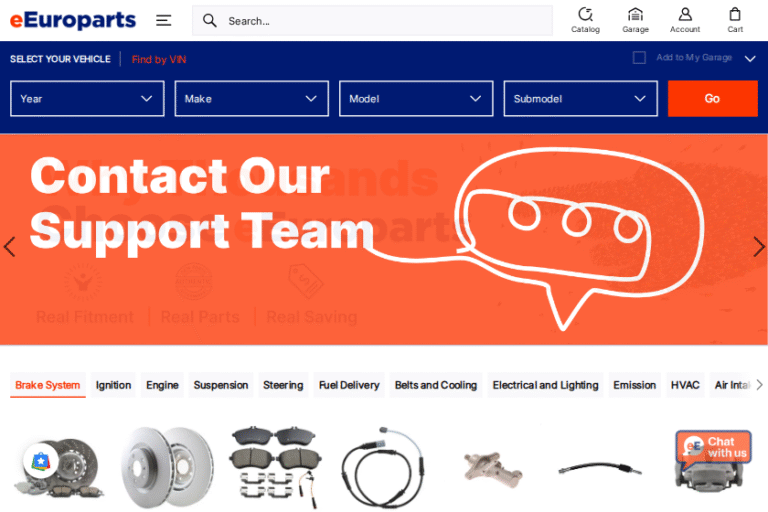Enable Add to My Garage checkbox
768x512 pixels.
point(639,58)
